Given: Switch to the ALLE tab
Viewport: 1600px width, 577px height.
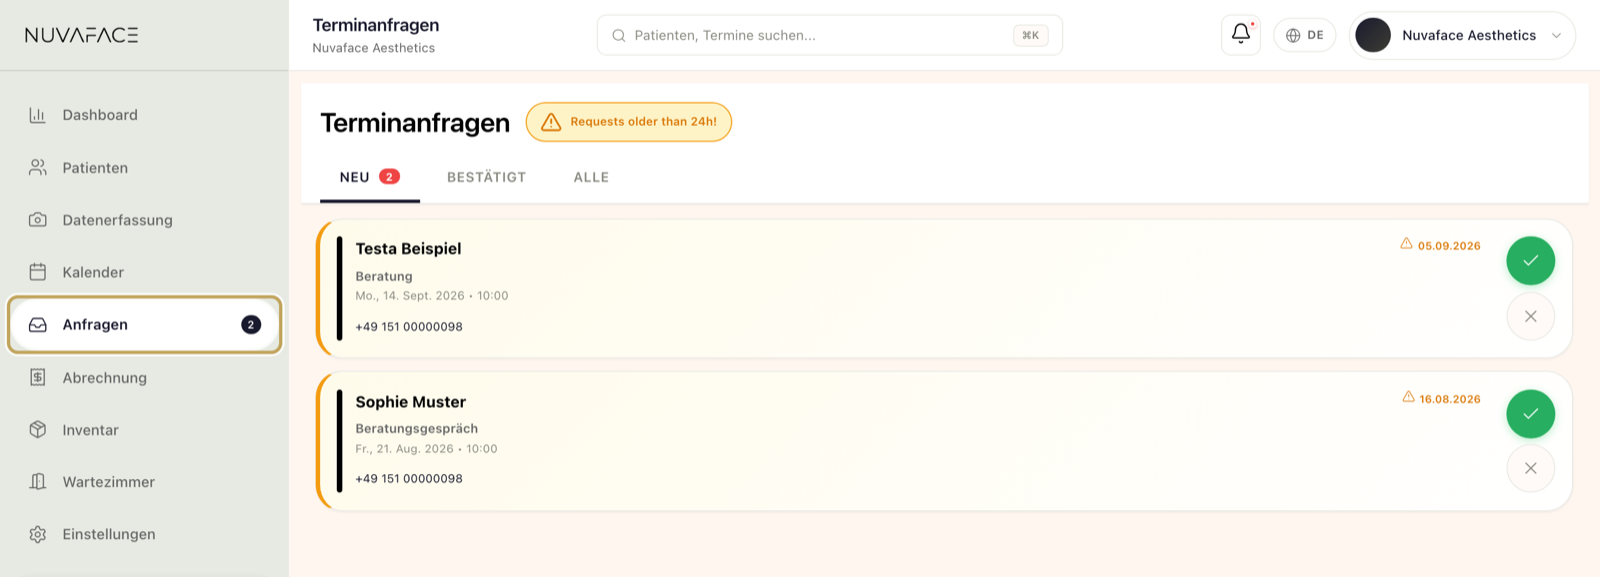Looking at the screenshot, I should pos(591,177).
